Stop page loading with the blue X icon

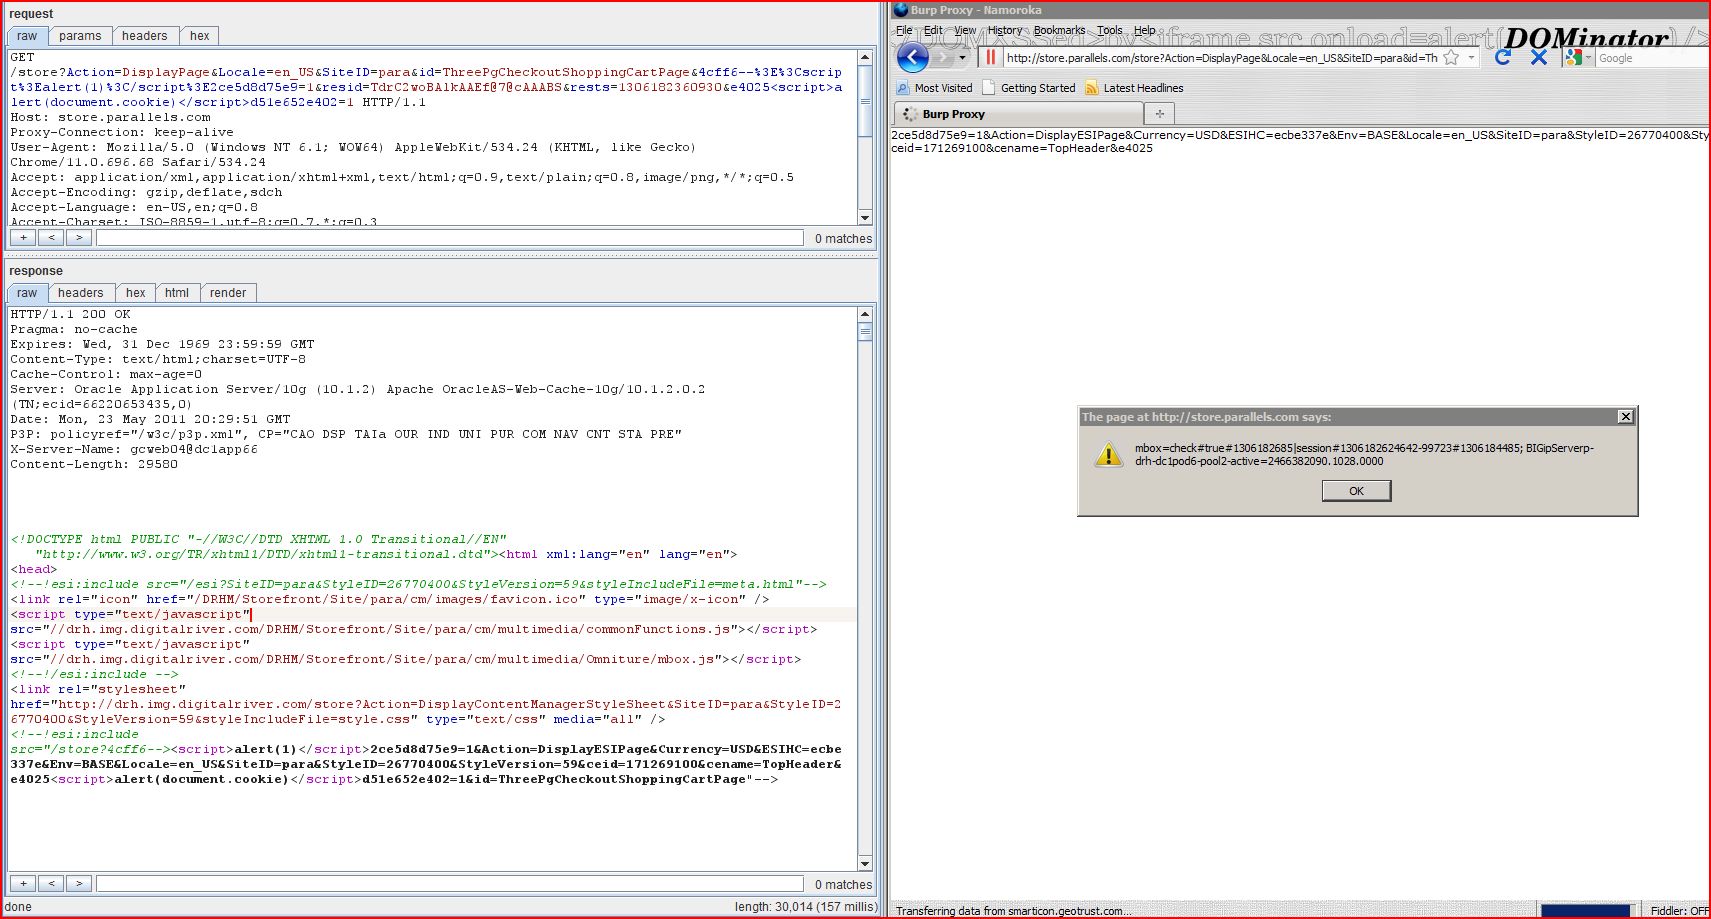[x=1539, y=58]
